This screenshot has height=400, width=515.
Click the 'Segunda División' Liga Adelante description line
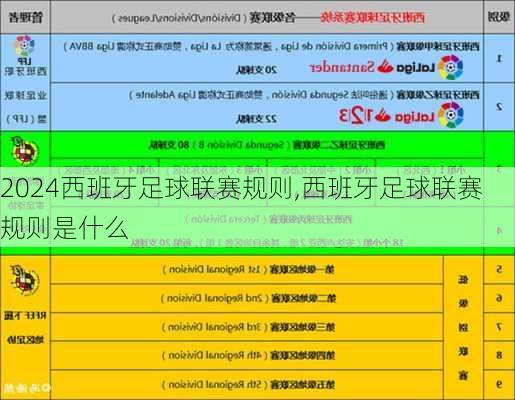point(304,95)
